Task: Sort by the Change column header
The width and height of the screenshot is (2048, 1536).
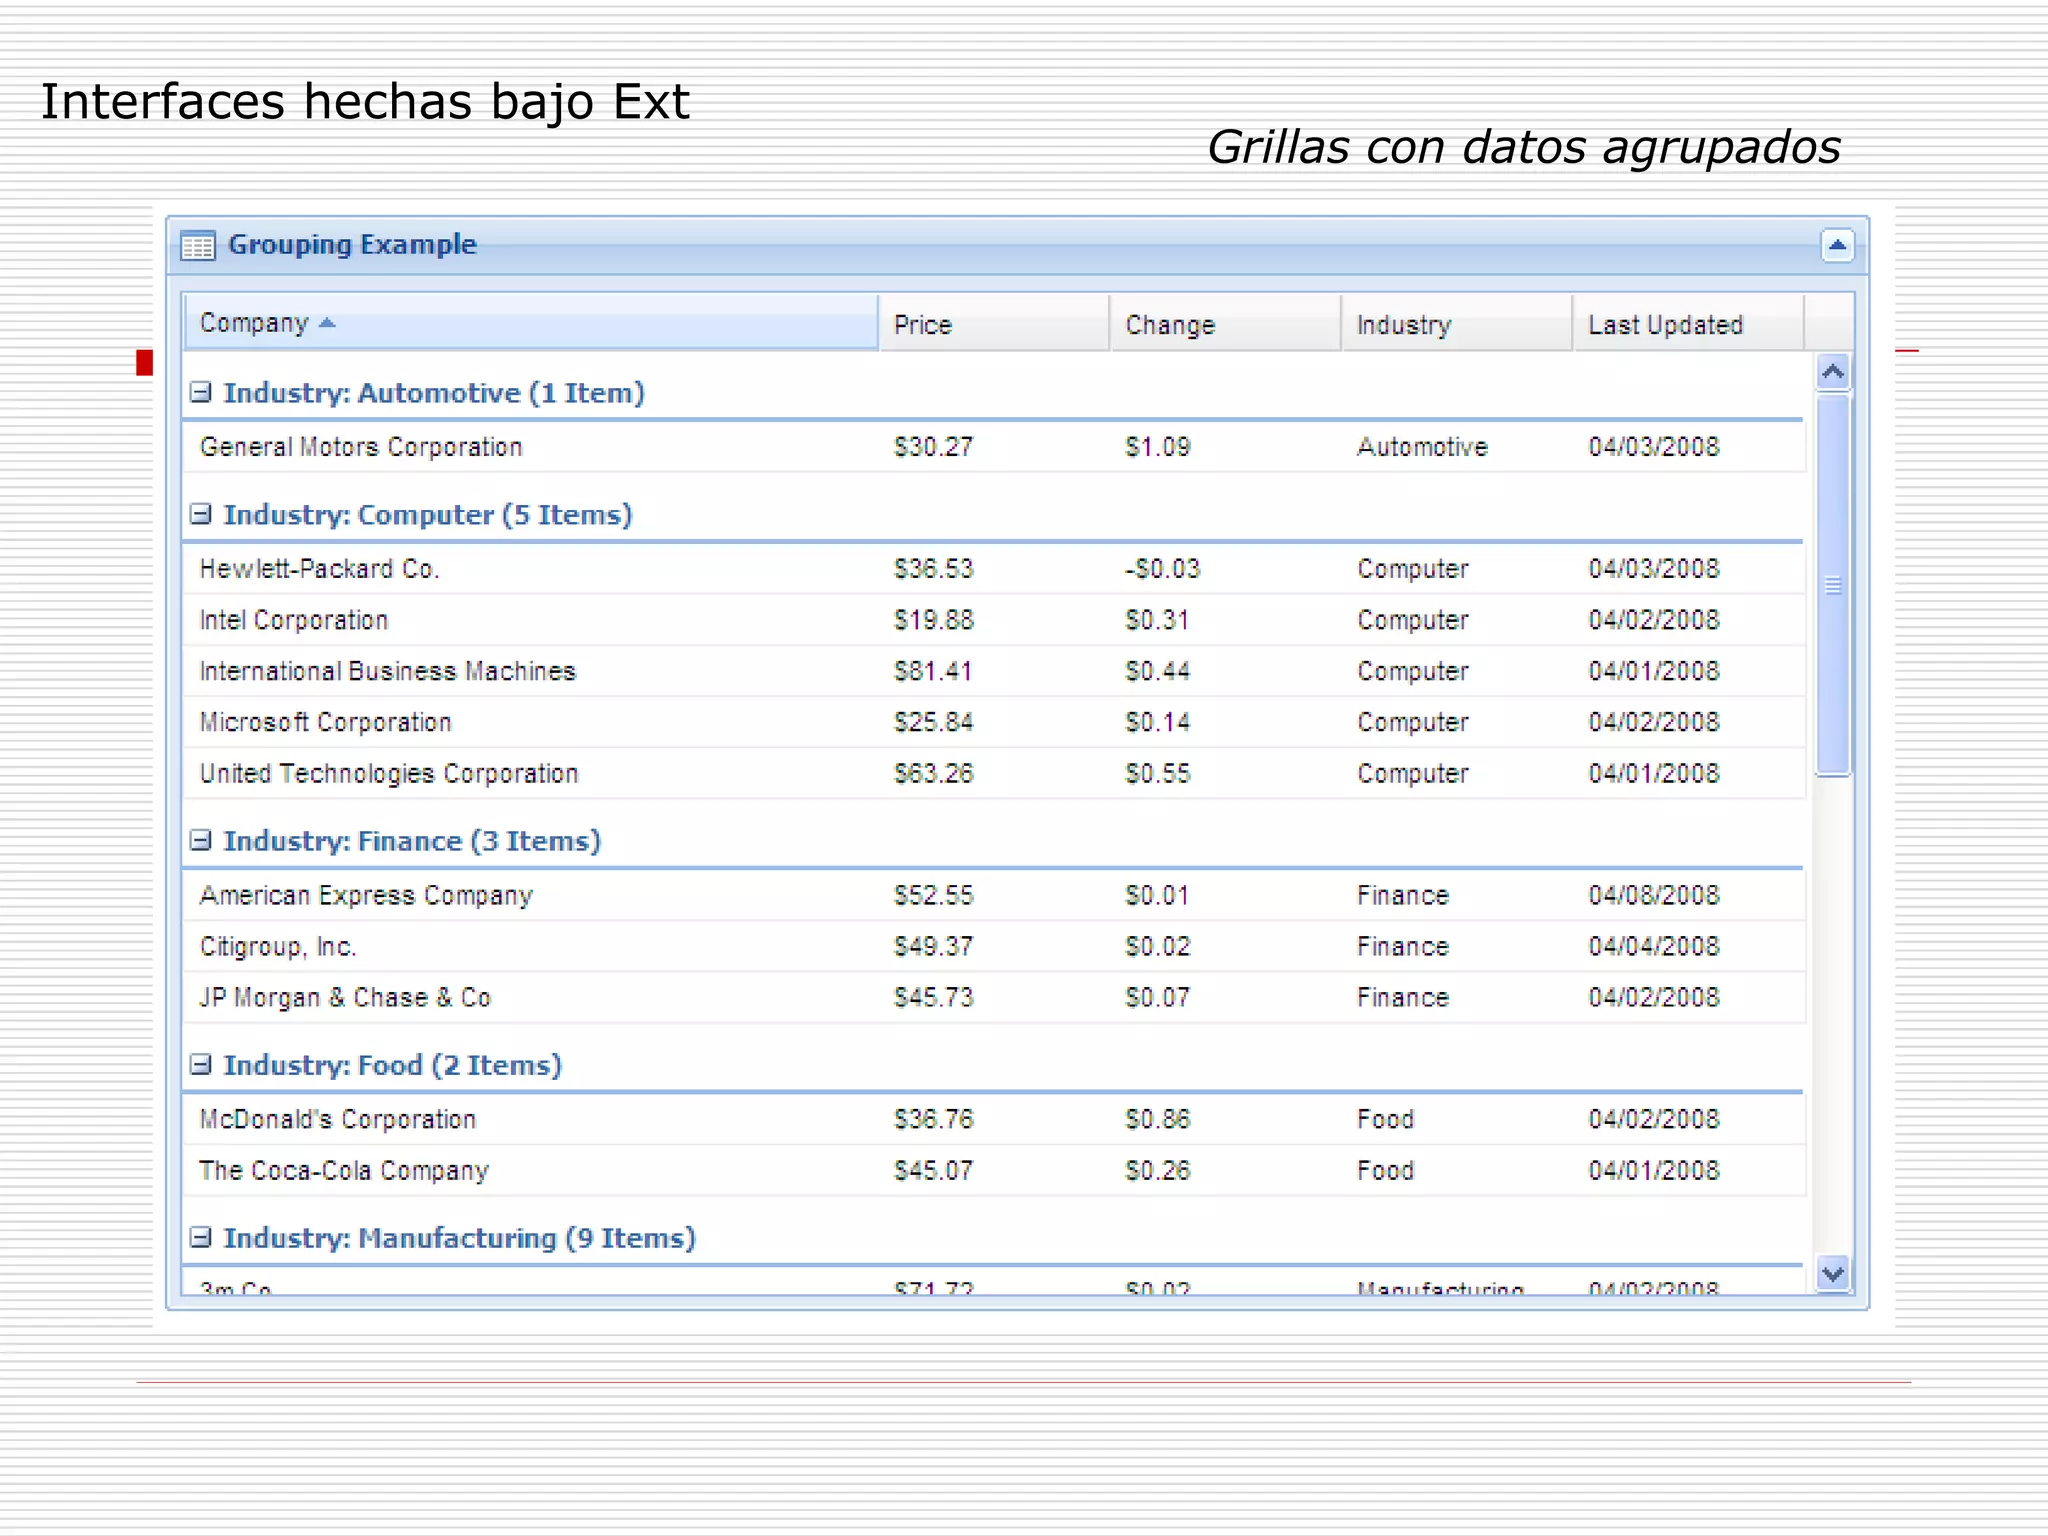Action: click(1226, 324)
